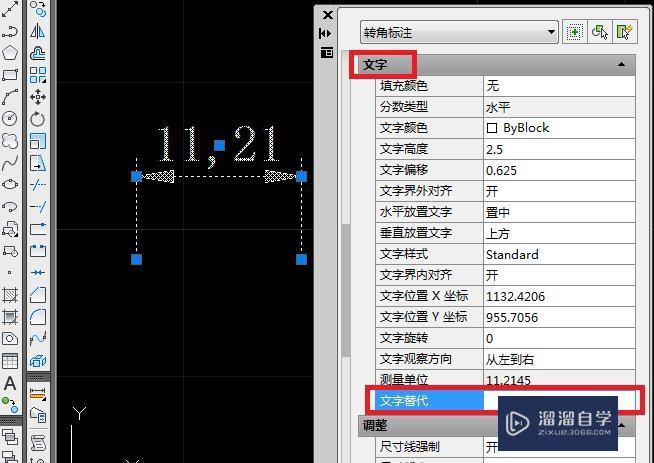Select the Polyline draw tool
This screenshot has width=654, height=463.
9,31
